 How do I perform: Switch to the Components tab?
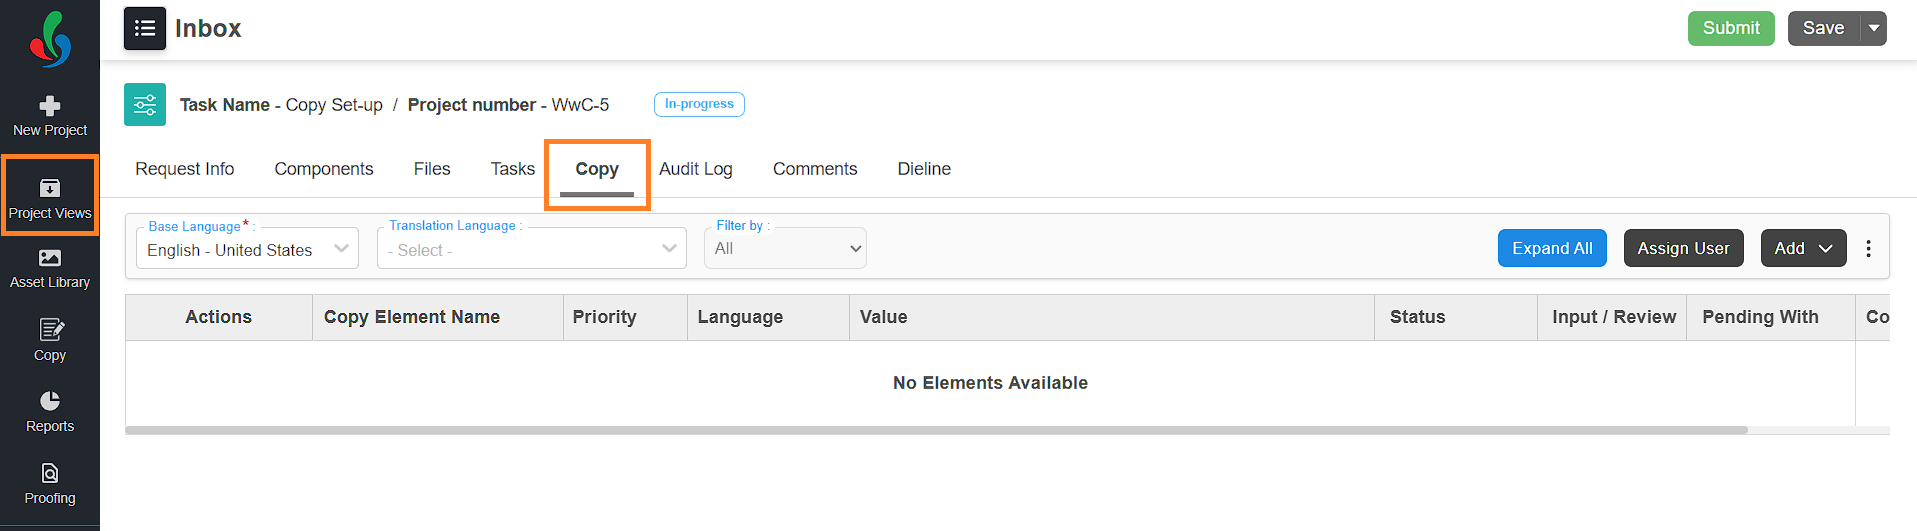point(324,169)
